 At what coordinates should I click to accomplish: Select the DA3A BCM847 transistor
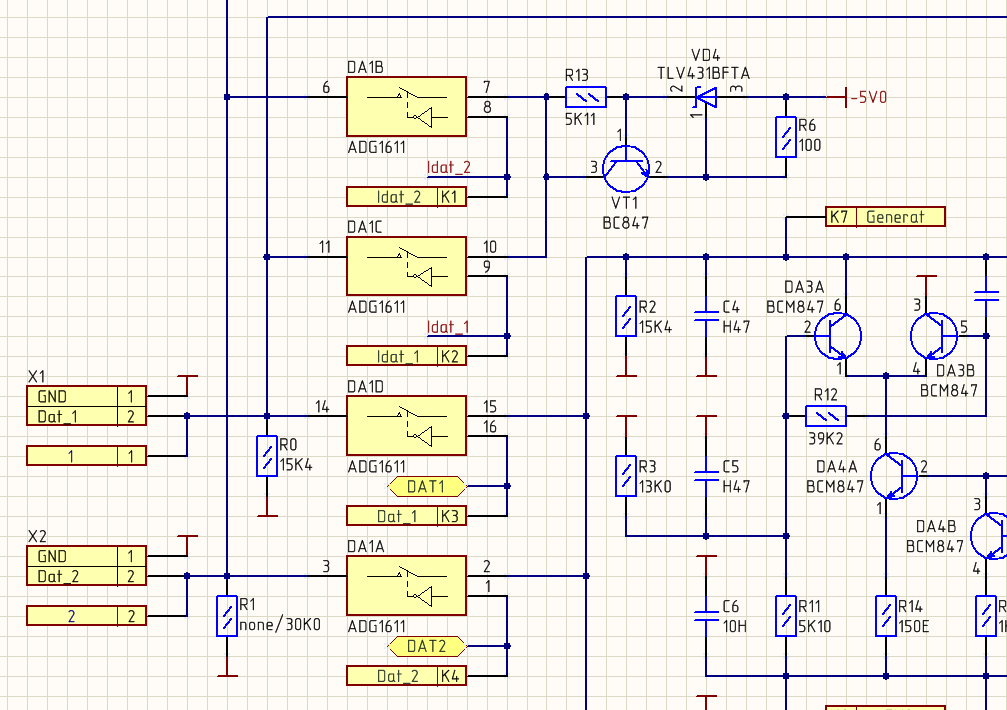tap(837, 336)
